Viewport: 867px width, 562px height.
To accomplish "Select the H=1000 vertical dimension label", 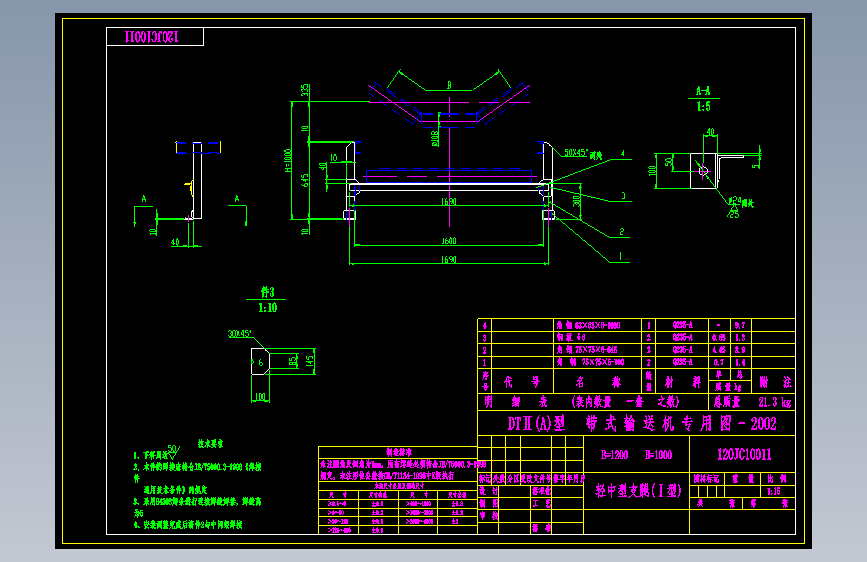I will coord(288,160).
